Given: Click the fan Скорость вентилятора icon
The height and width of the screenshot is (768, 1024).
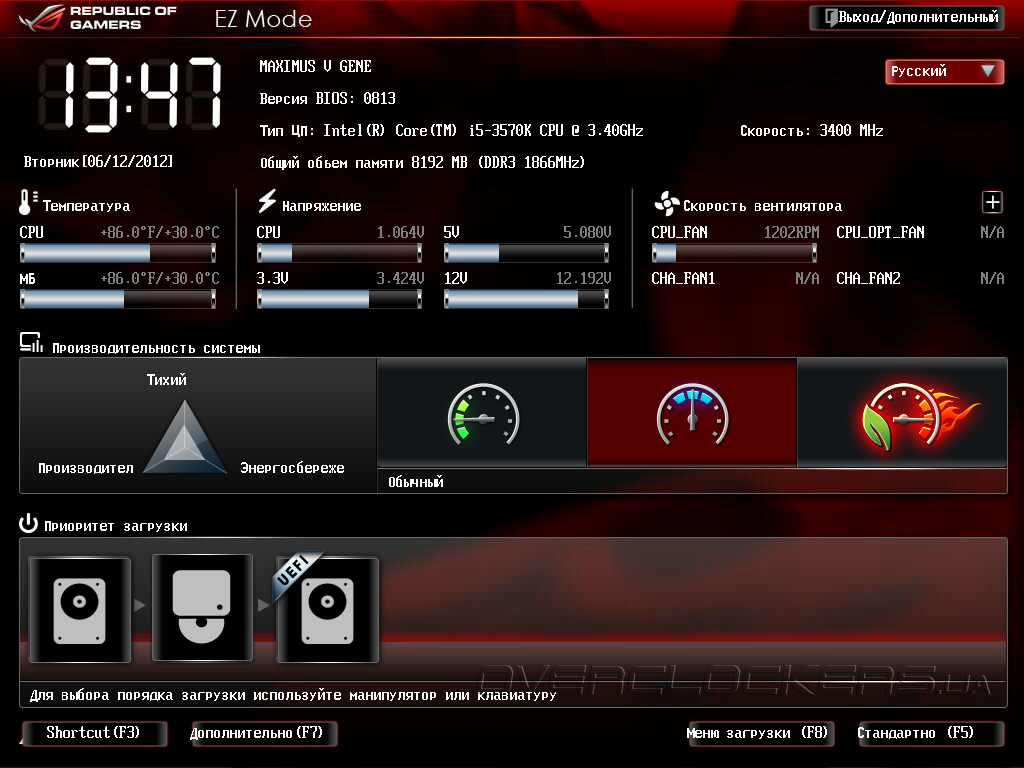Looking at the screenshot, I should point(666,204).
